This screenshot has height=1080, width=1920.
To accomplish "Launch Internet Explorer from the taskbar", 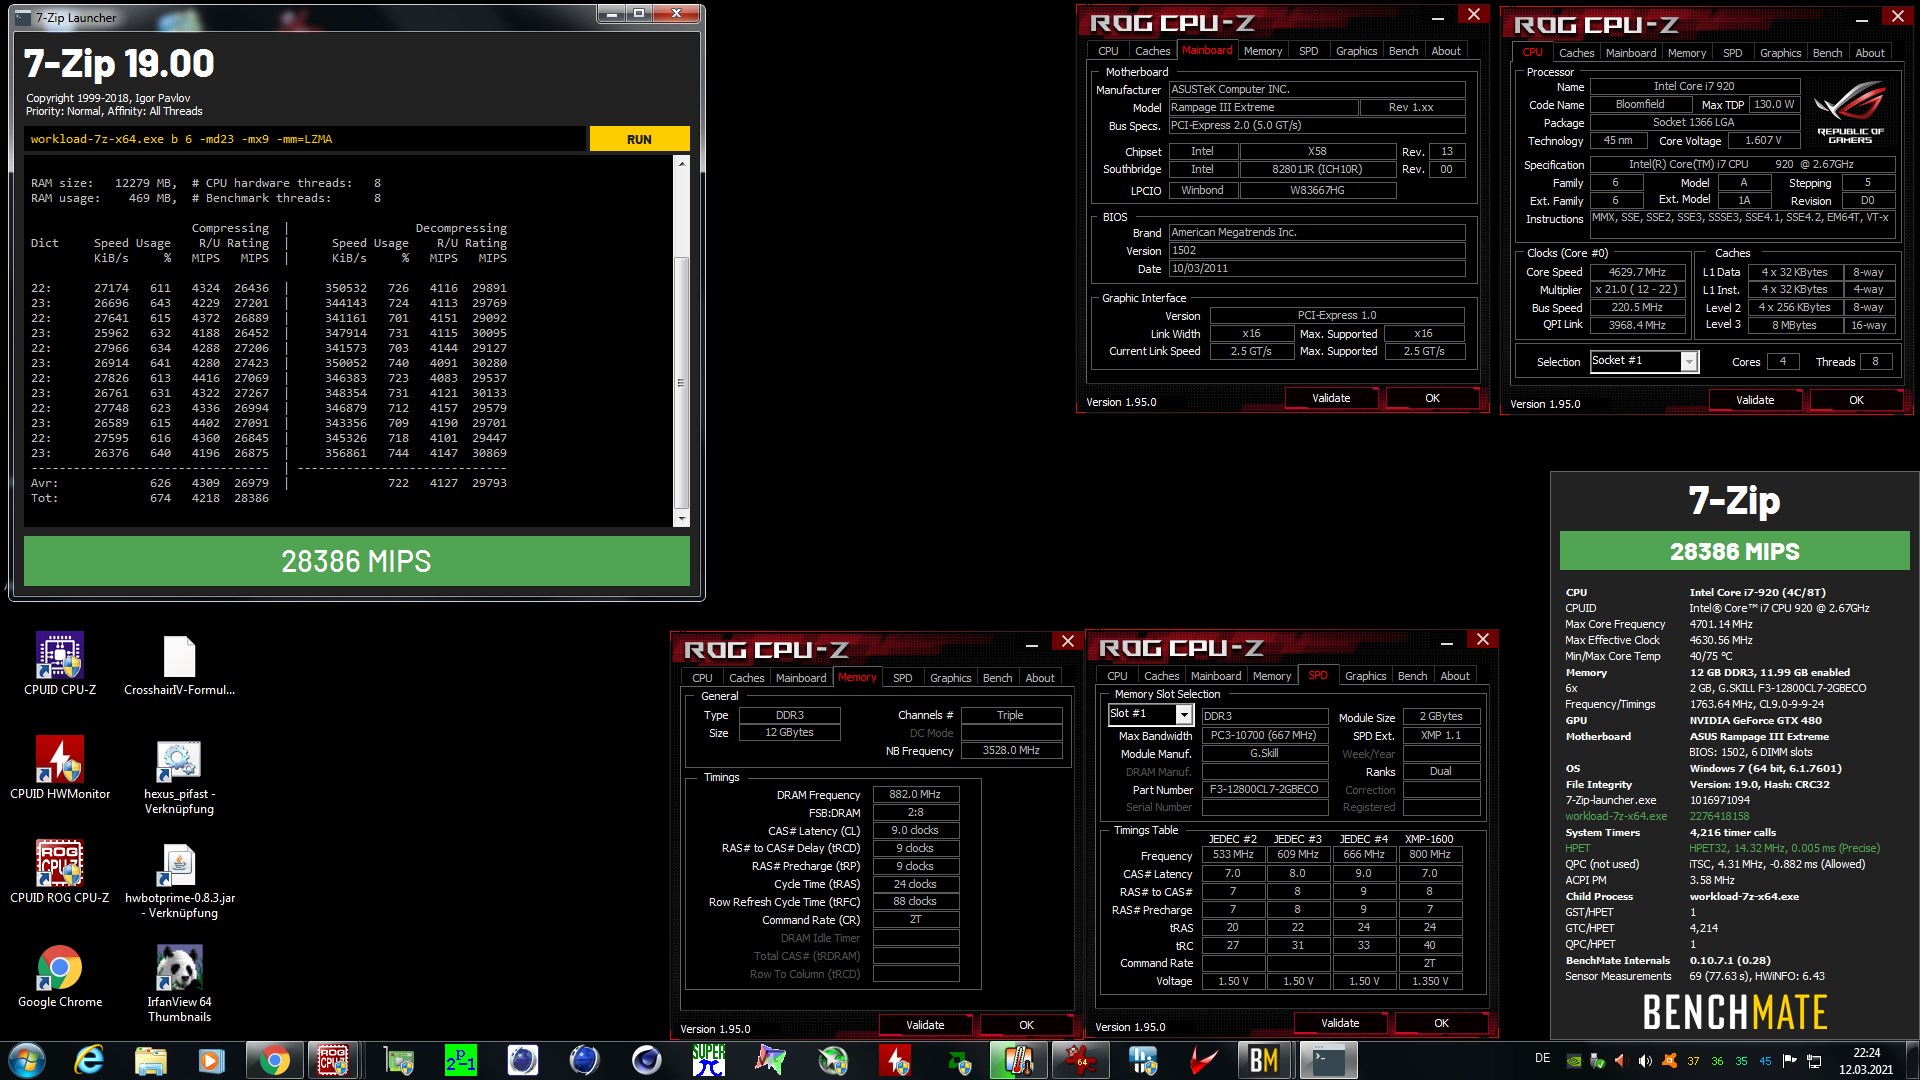I will (x=89, y=1060).
